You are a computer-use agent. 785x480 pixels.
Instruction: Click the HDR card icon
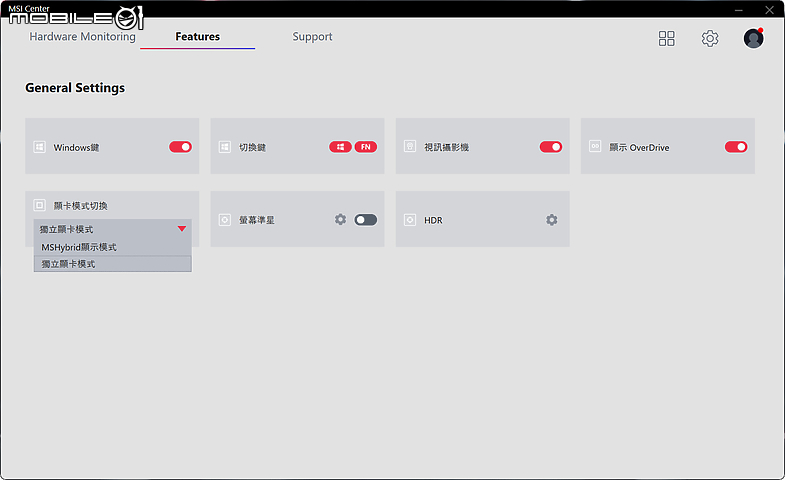410,220
